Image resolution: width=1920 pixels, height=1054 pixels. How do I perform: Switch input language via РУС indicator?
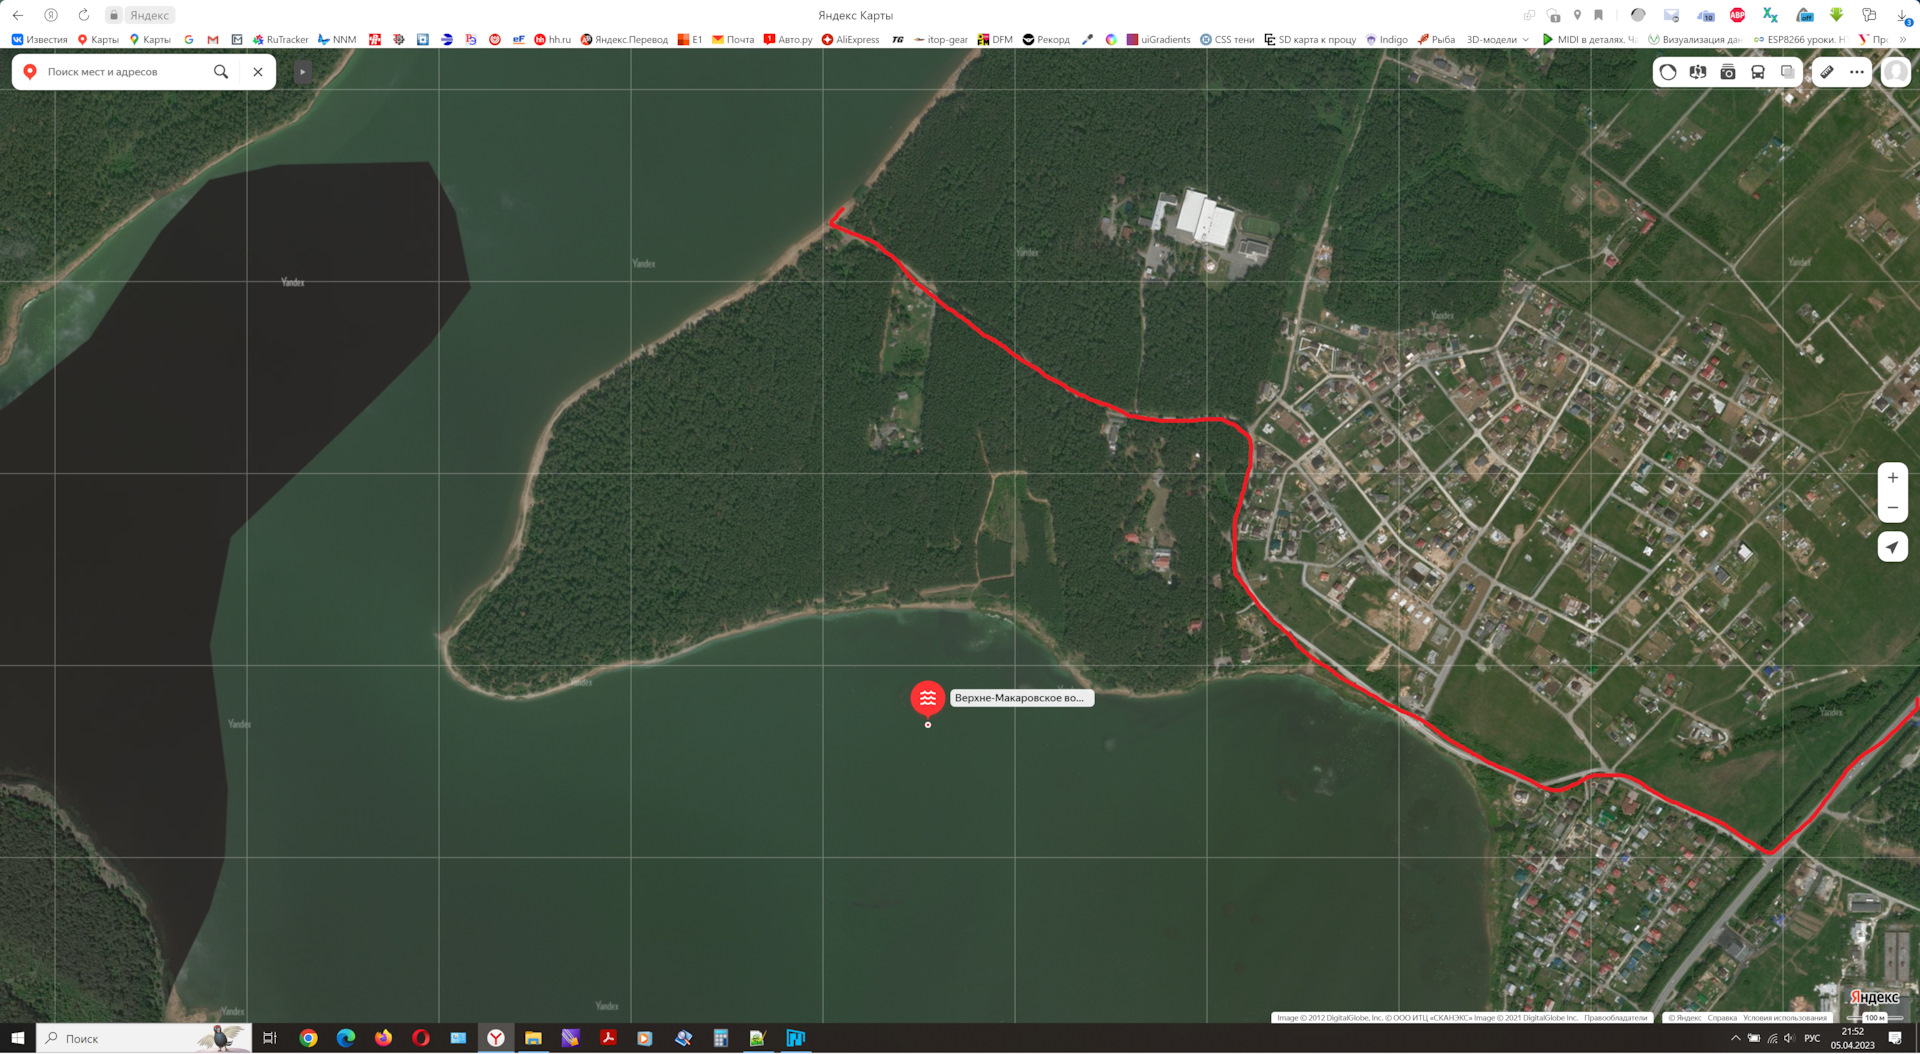coord(1812,1038)
